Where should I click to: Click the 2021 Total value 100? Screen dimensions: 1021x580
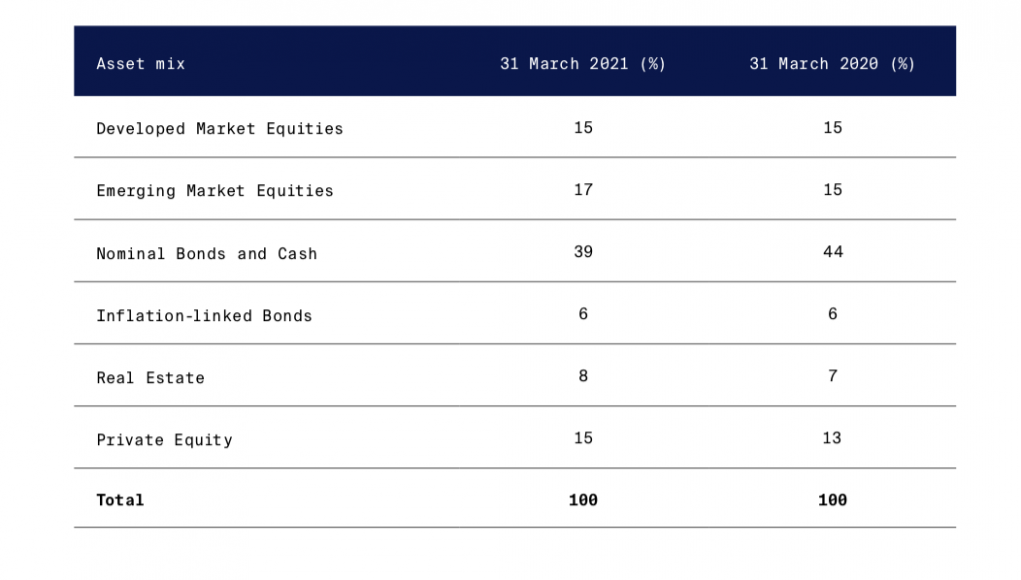(583, 500)
